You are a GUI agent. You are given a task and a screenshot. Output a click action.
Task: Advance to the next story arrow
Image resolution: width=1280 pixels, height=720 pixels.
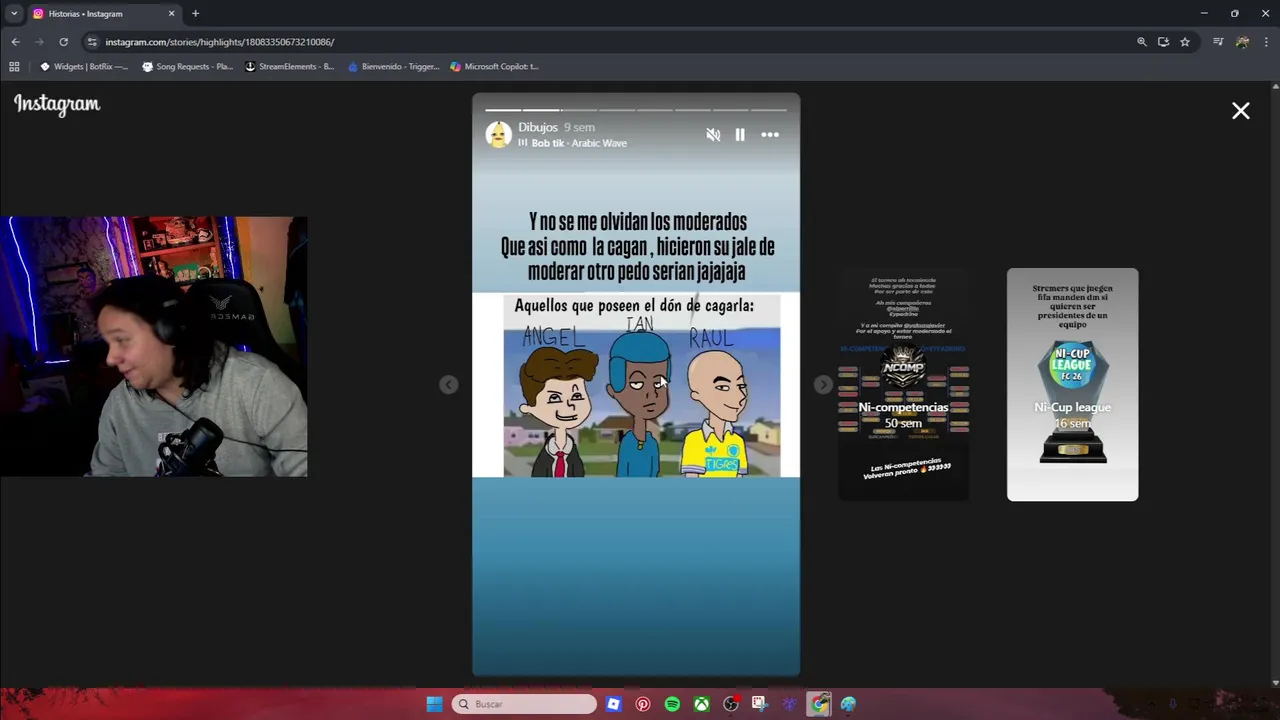pos(823,385)
